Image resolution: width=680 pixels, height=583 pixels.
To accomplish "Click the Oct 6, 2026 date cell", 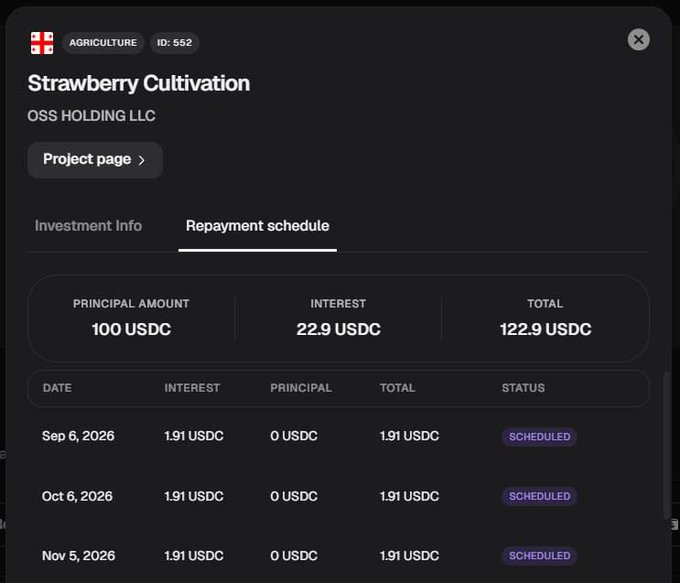I will click(x=77, y=496).
